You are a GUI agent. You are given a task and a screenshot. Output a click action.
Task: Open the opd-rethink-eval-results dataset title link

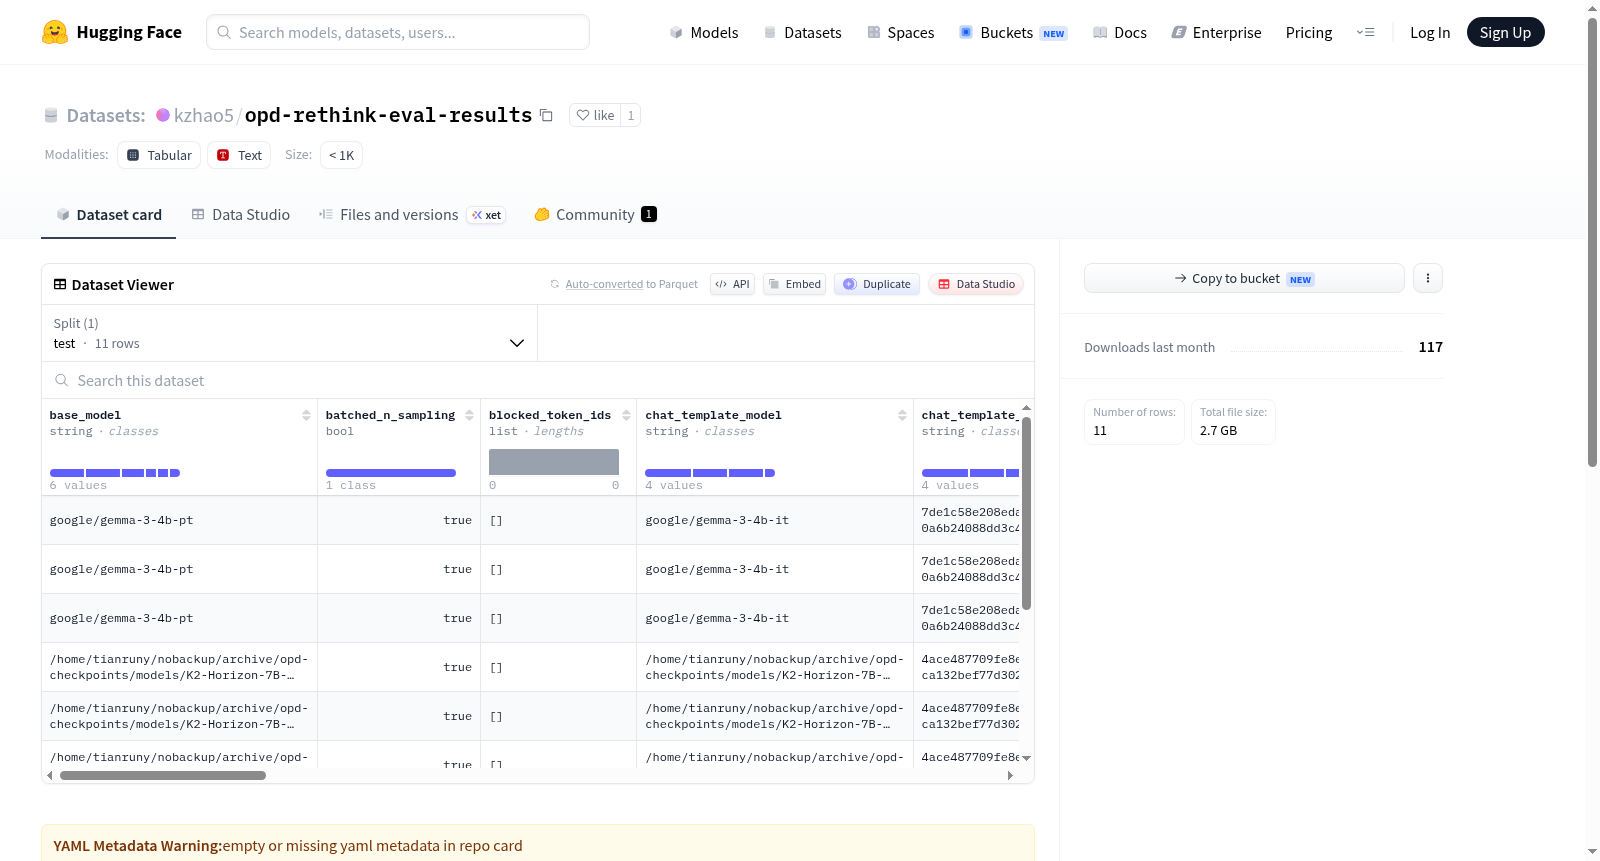pyautogui.click(x=388, y=115)
